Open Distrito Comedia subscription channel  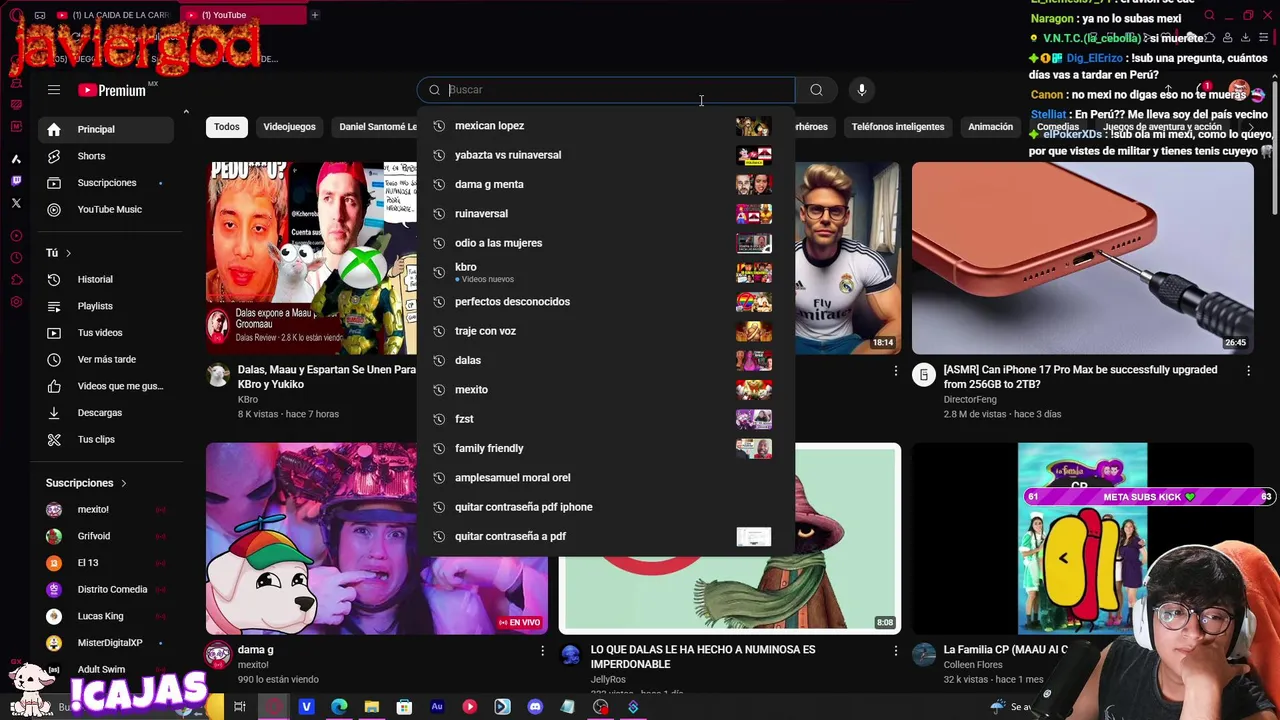coord(108,589)
